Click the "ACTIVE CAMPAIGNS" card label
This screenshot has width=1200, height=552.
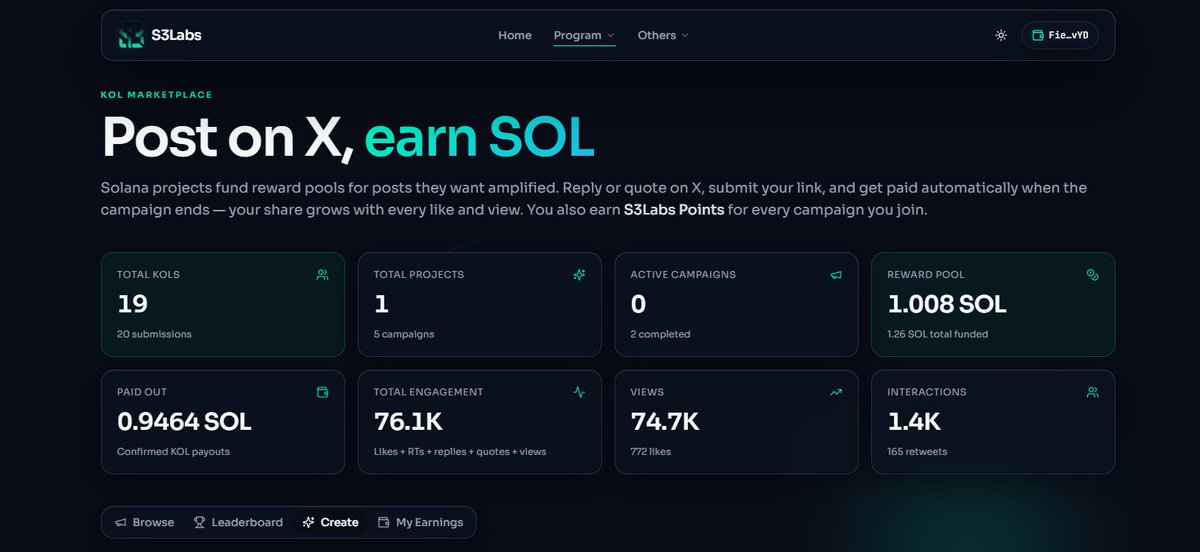tap(683, 274)
